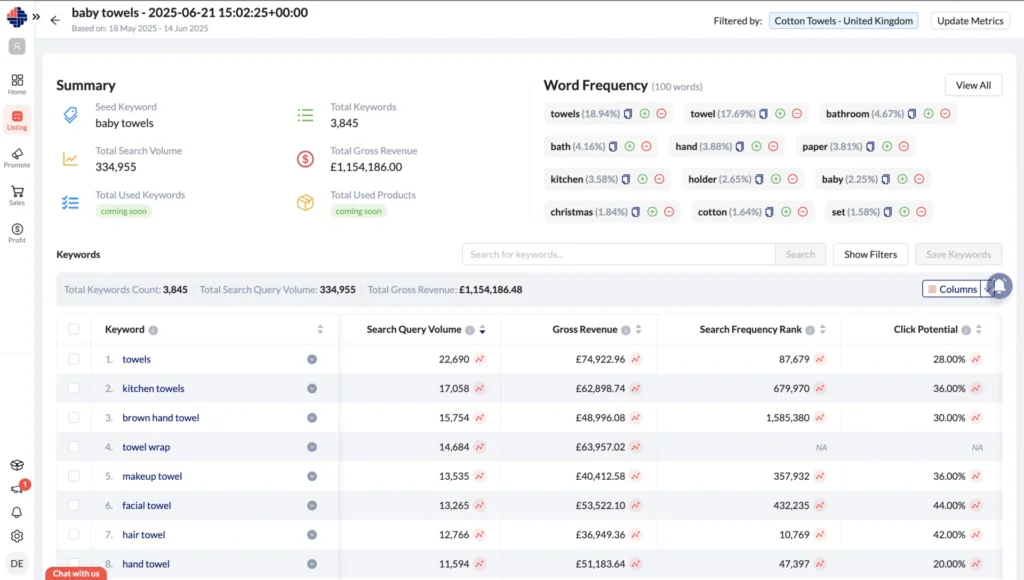Click the Show Filters button

point(871,254)
